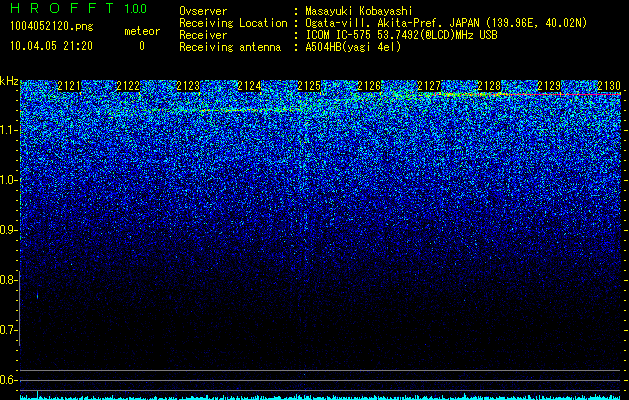Click the 0.9 kHz axis label
The image size is (629, 400).
click(x=8, y=230)
